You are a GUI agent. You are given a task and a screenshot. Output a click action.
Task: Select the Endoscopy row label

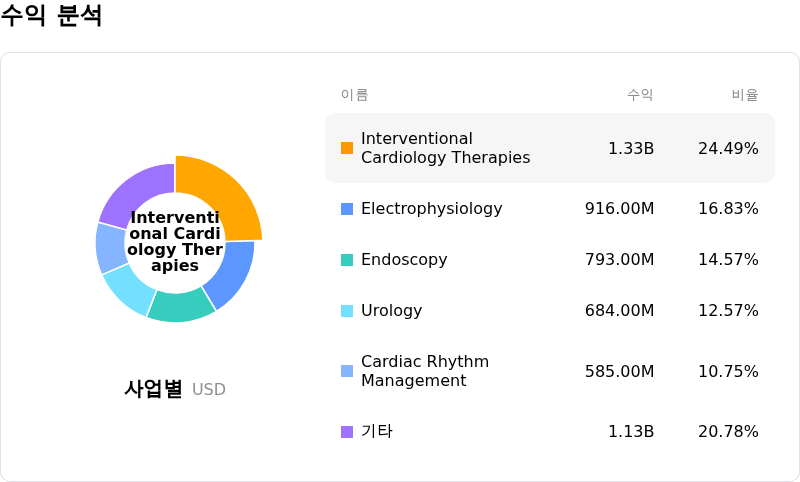point(404,260)
